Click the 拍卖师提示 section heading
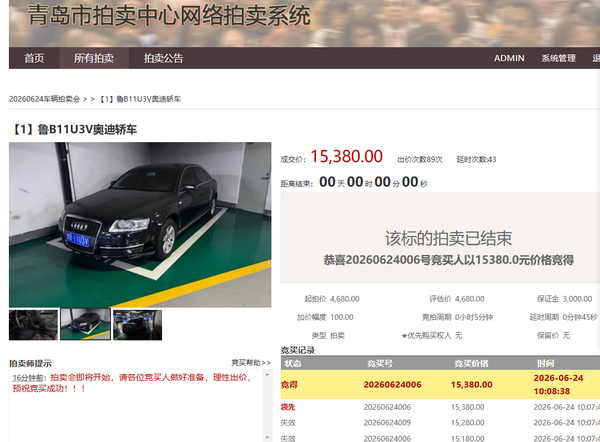This screenshot has height=442, width=600. 30,363
